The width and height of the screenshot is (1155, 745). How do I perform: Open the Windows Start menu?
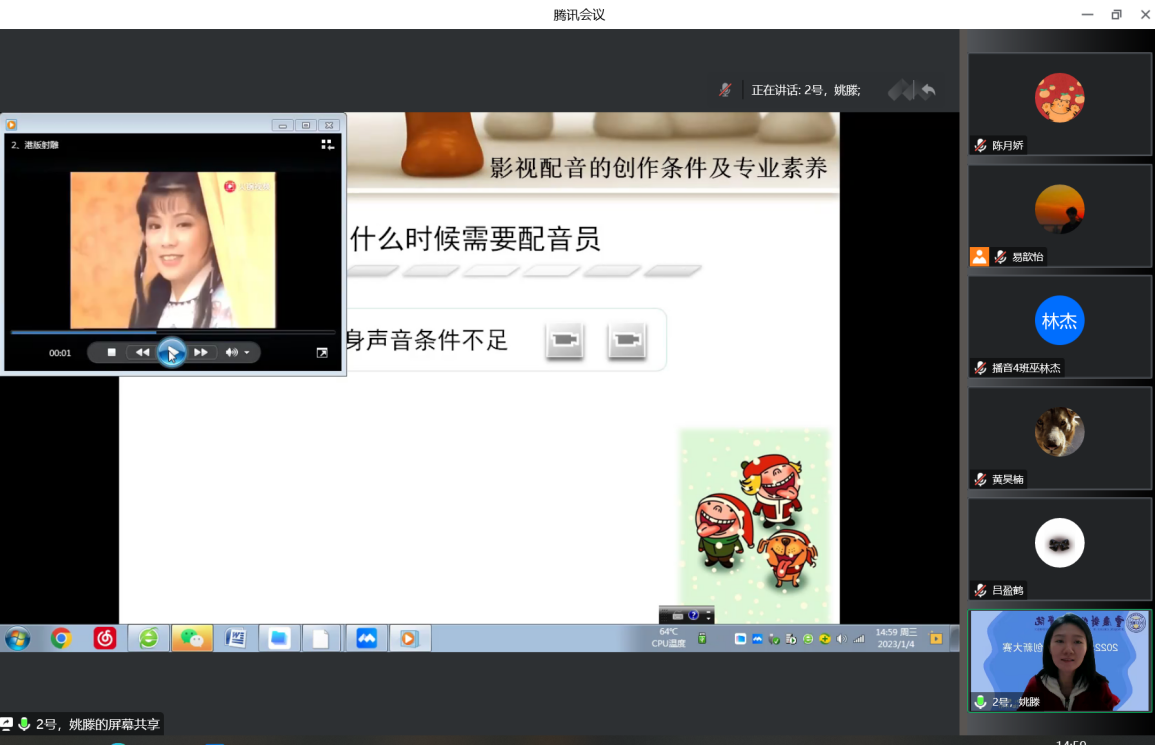click(x=17, y=638)
